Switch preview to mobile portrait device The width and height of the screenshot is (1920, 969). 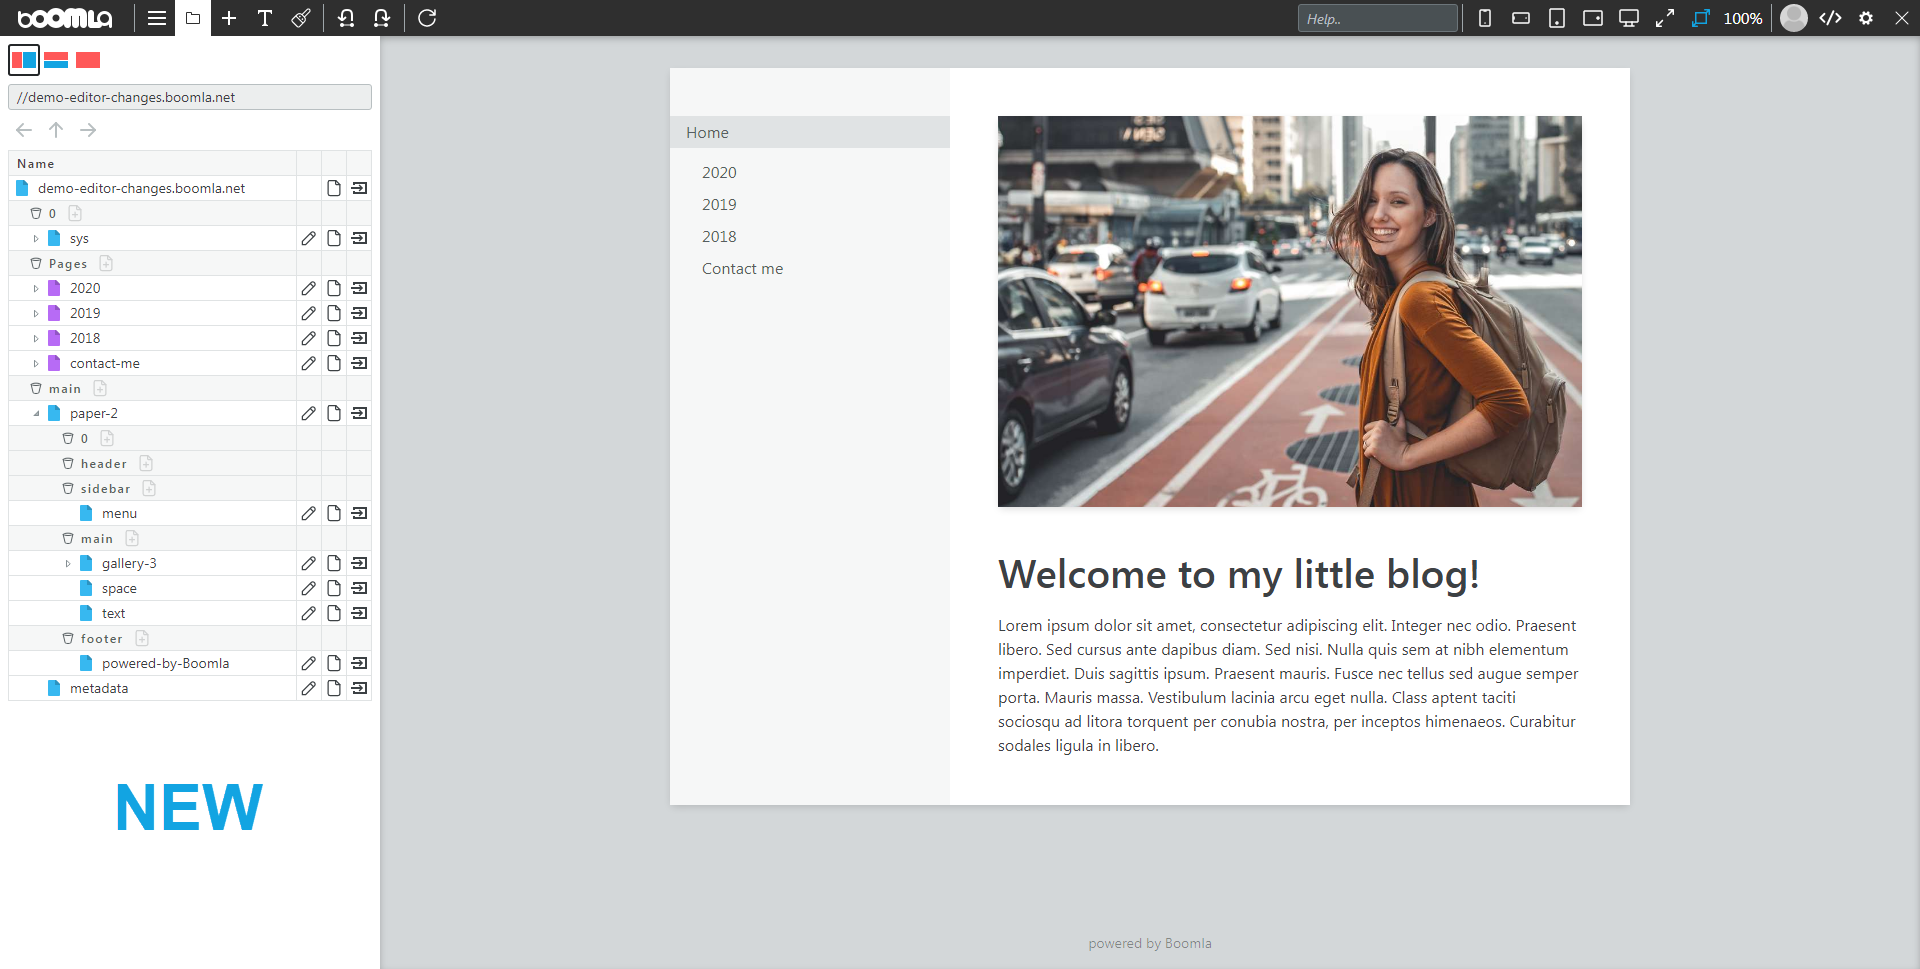1485,18
